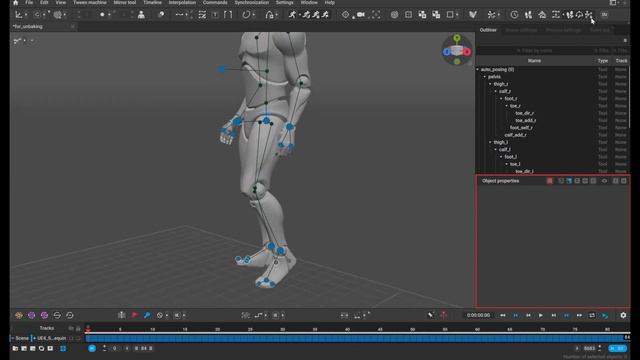The width and height of the screenshot is (640, 360).
Task: Step to previous frame
Action: pos(528,315)
